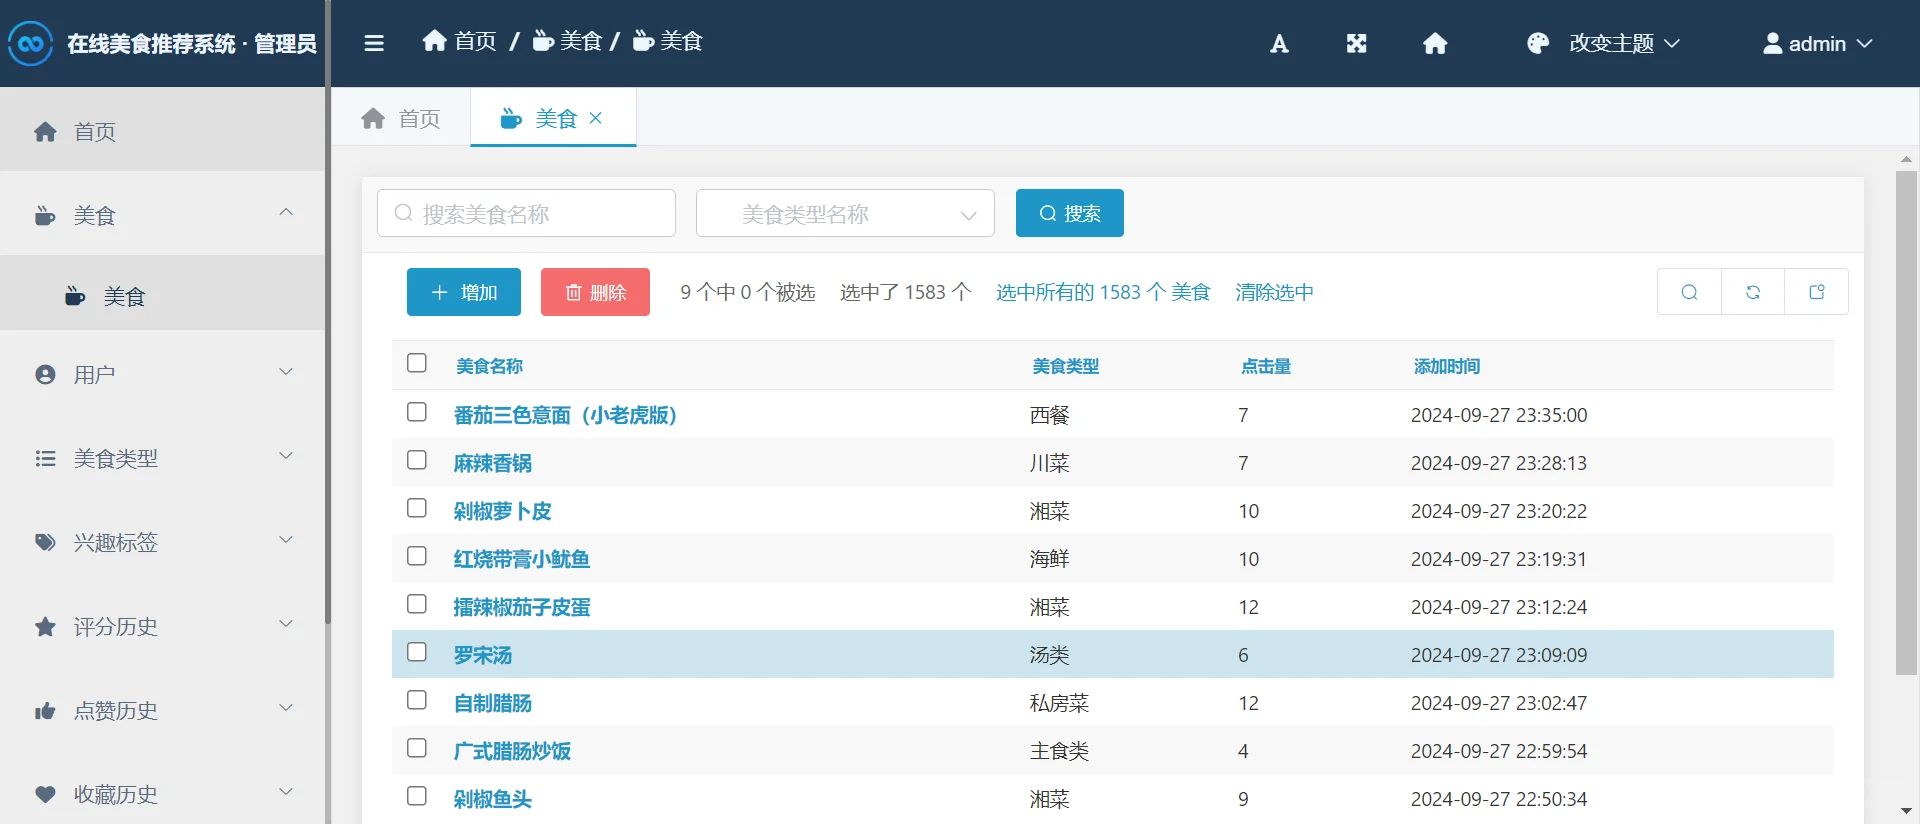Check the 剁椒萝卜皮 row checkbox

[417, 508]
